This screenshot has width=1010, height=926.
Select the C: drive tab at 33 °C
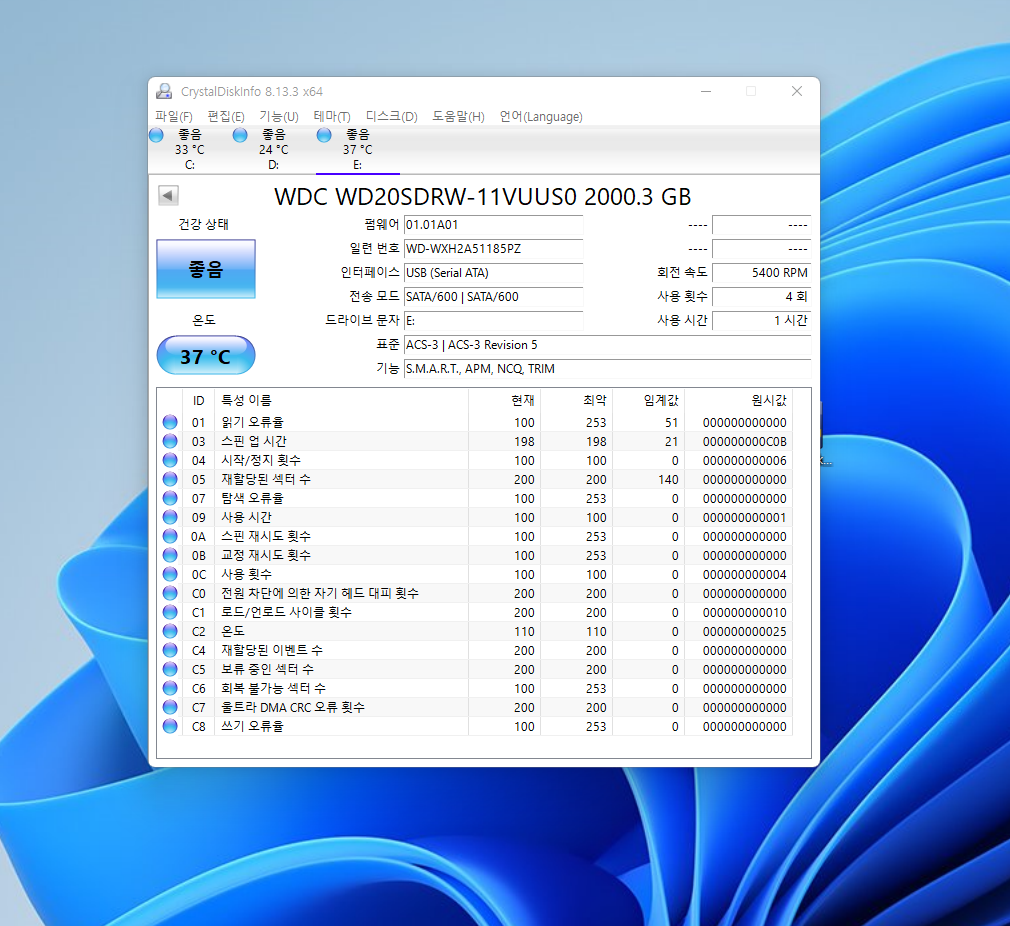click(x=189, y=149)
